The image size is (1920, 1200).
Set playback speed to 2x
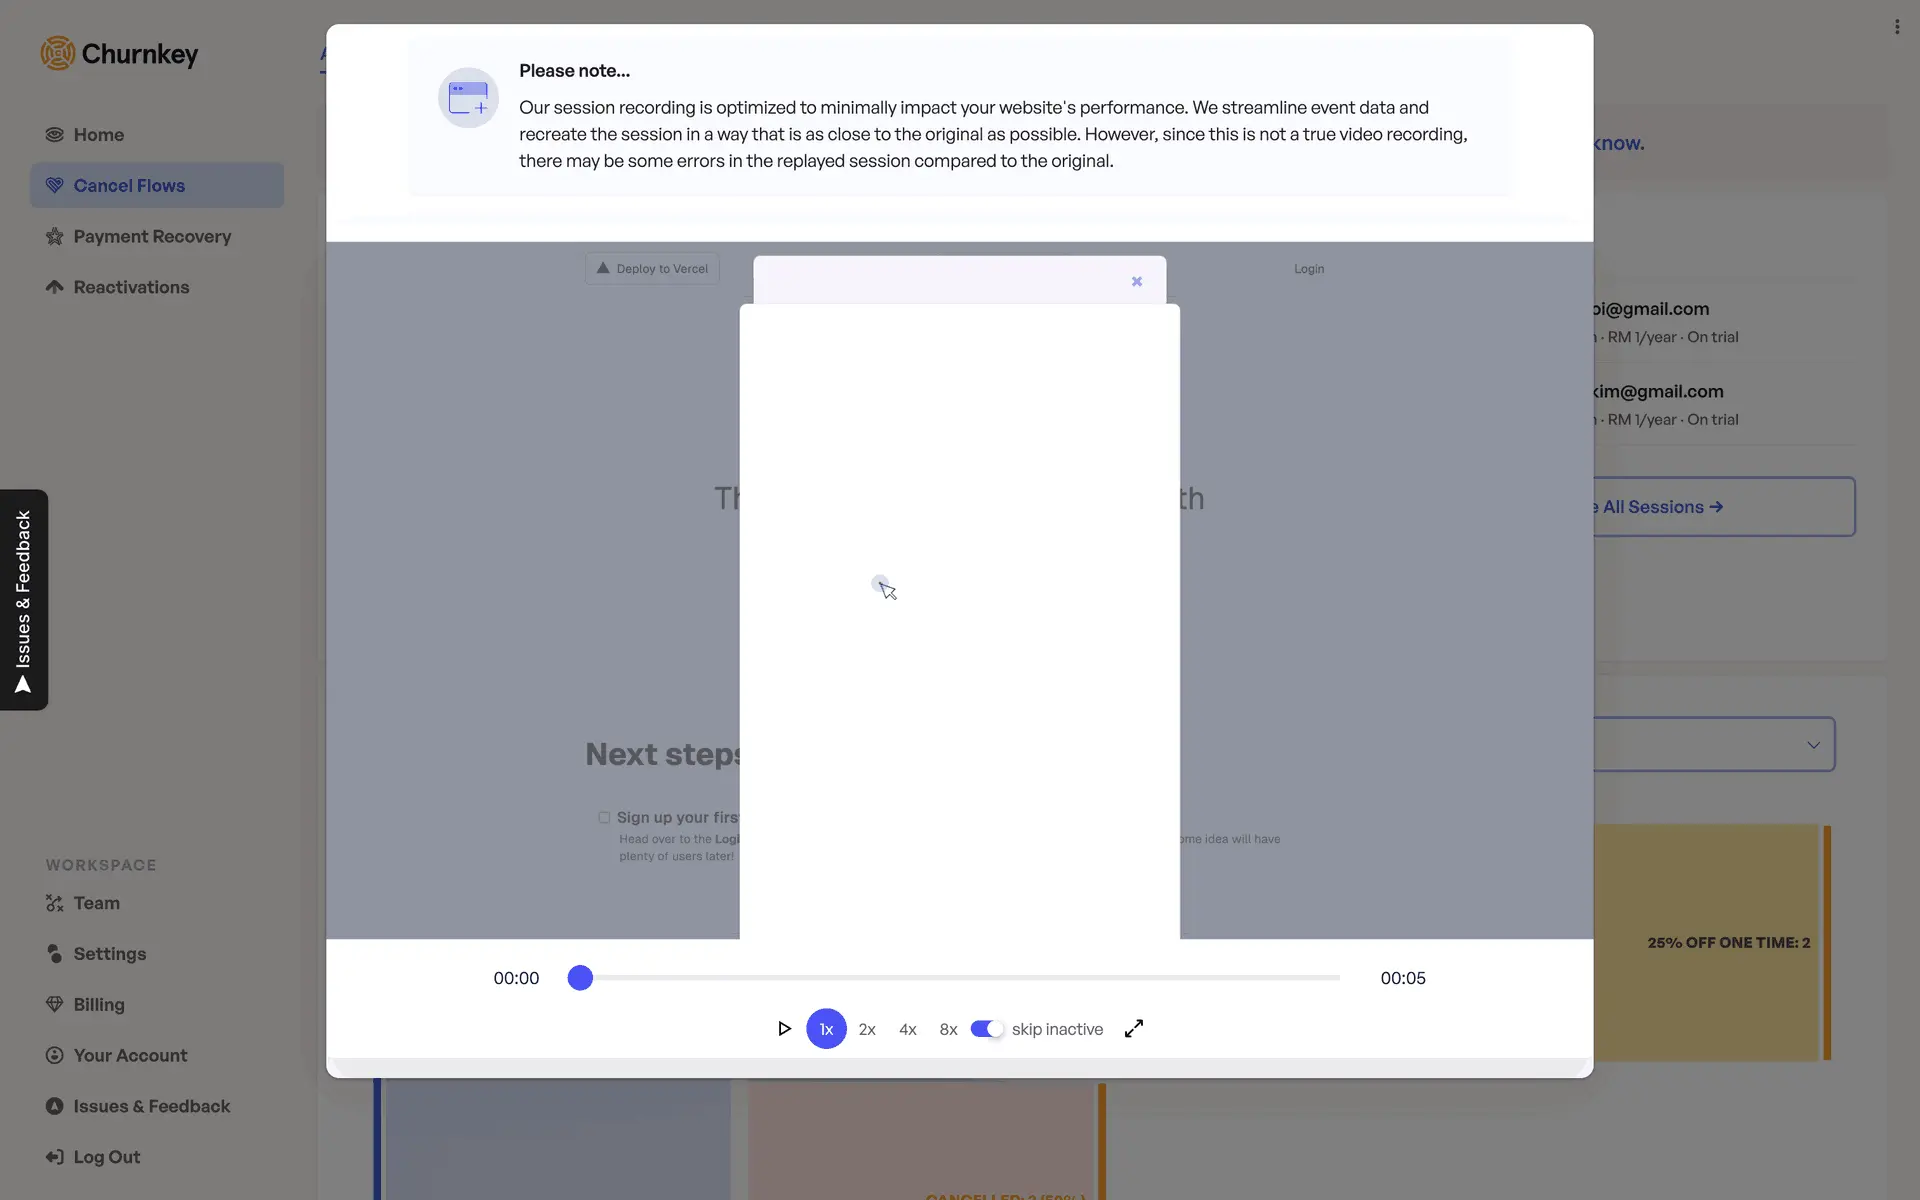click(867, 1029)
